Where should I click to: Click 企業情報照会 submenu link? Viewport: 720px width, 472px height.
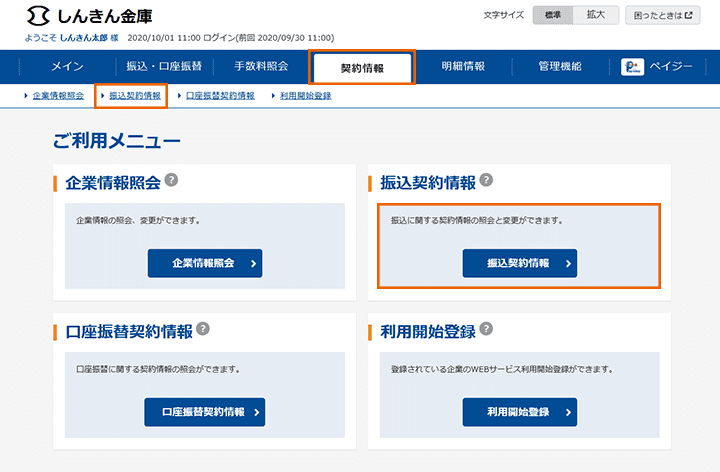[x=57, y=96]
